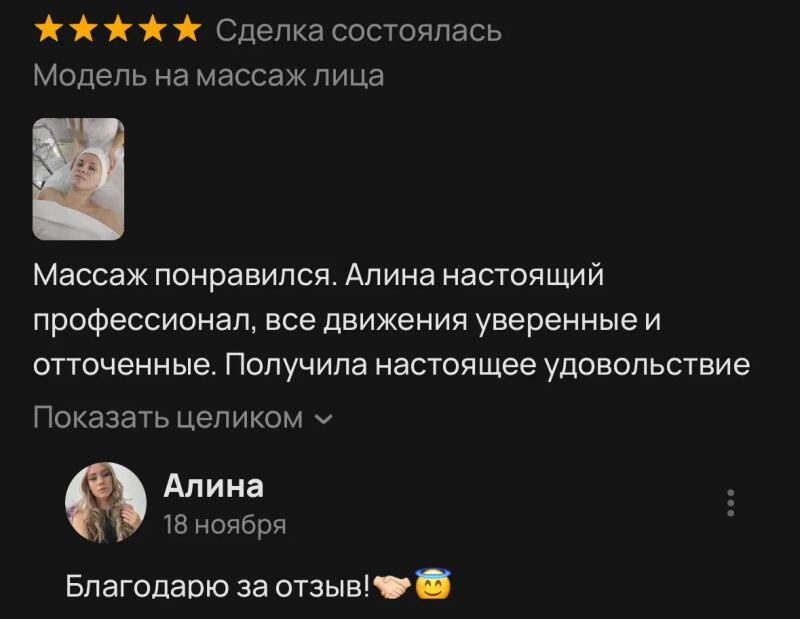Click the smiling halo emoji in the reply

433,584
